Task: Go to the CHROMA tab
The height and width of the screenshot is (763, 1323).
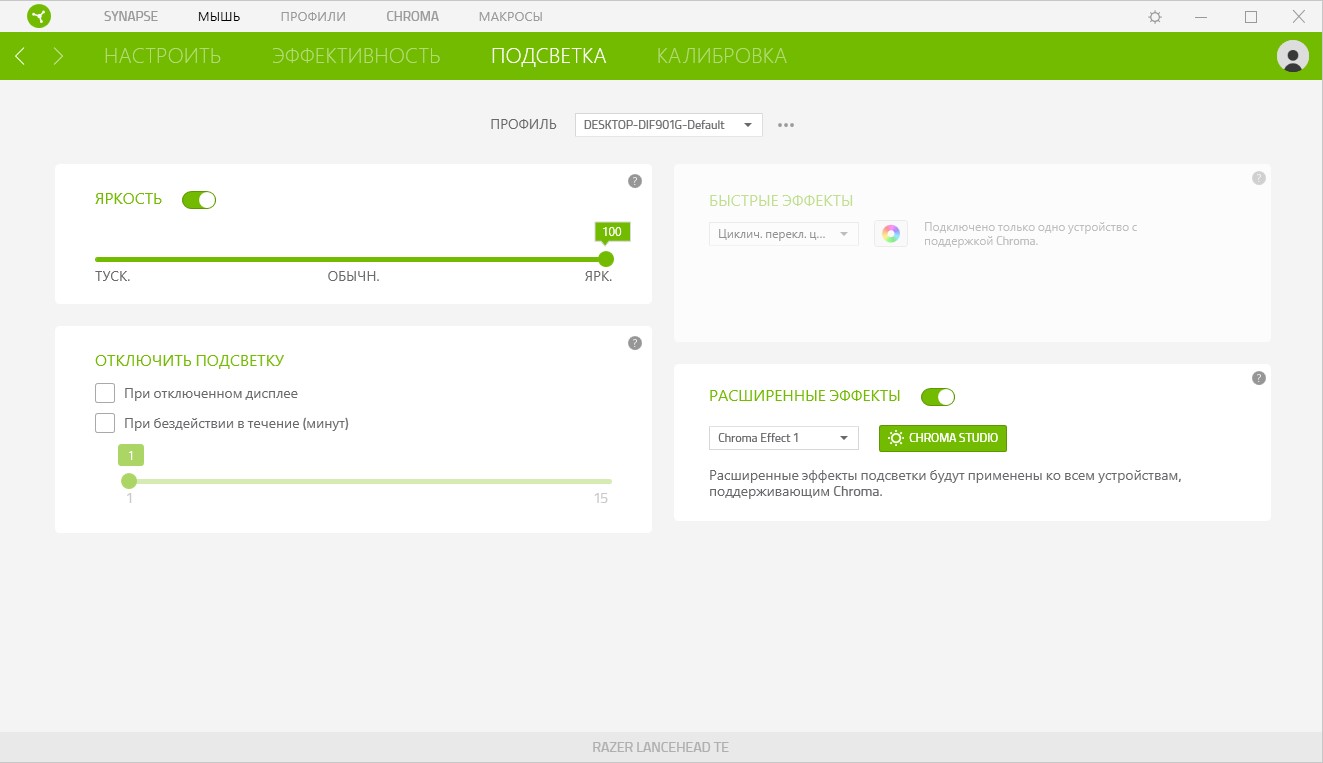Action: (x=412, y=16)
